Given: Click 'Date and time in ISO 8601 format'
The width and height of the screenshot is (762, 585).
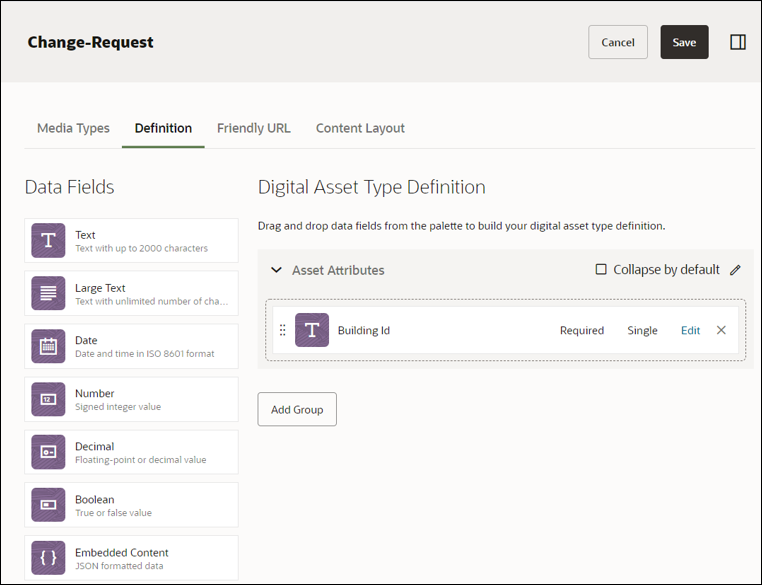Looking at the screenshot, I should (x=145, y=354).
